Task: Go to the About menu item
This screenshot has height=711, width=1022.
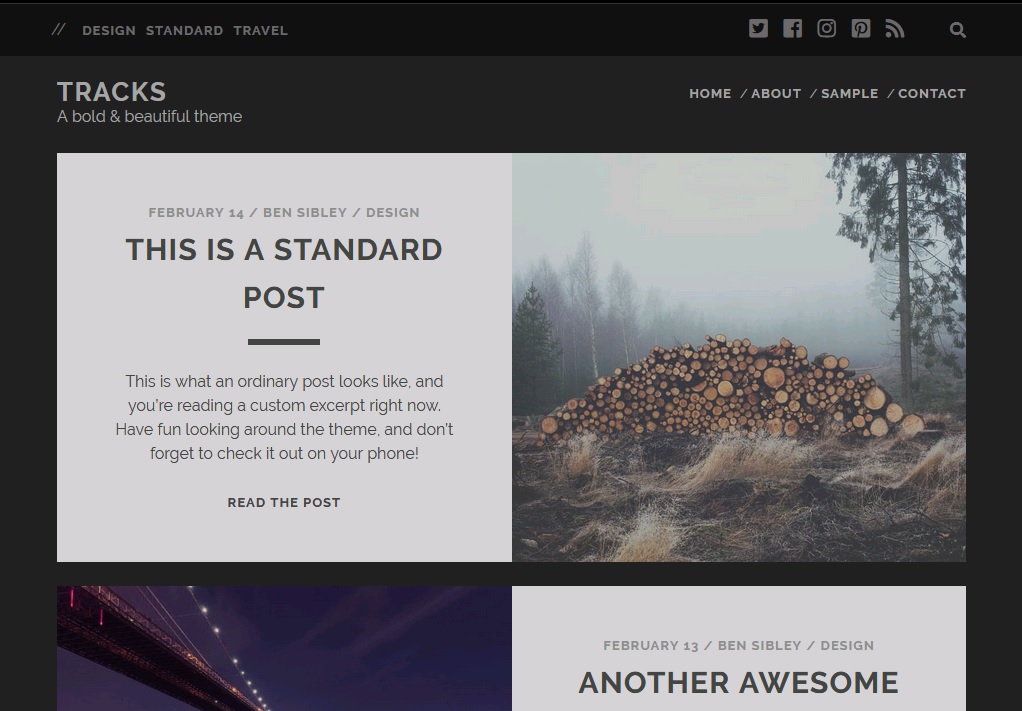Action: tap(776, 94)
